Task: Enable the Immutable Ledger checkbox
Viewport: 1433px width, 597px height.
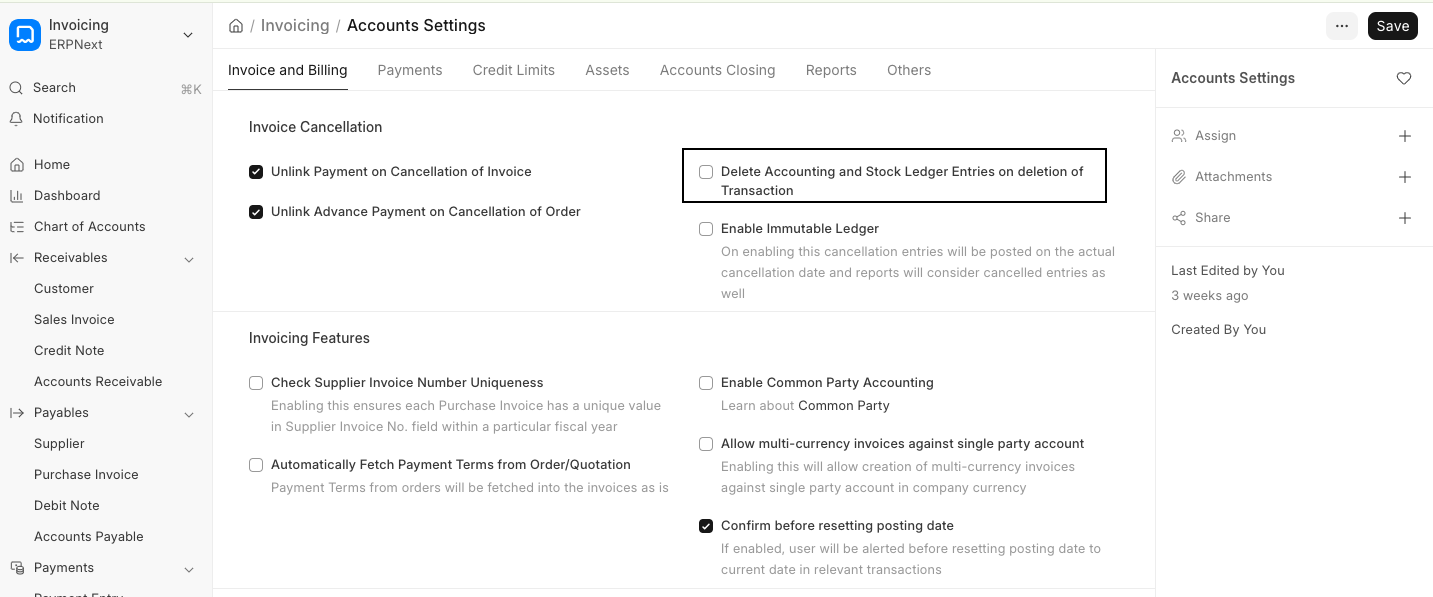Action: click(706, 229)
